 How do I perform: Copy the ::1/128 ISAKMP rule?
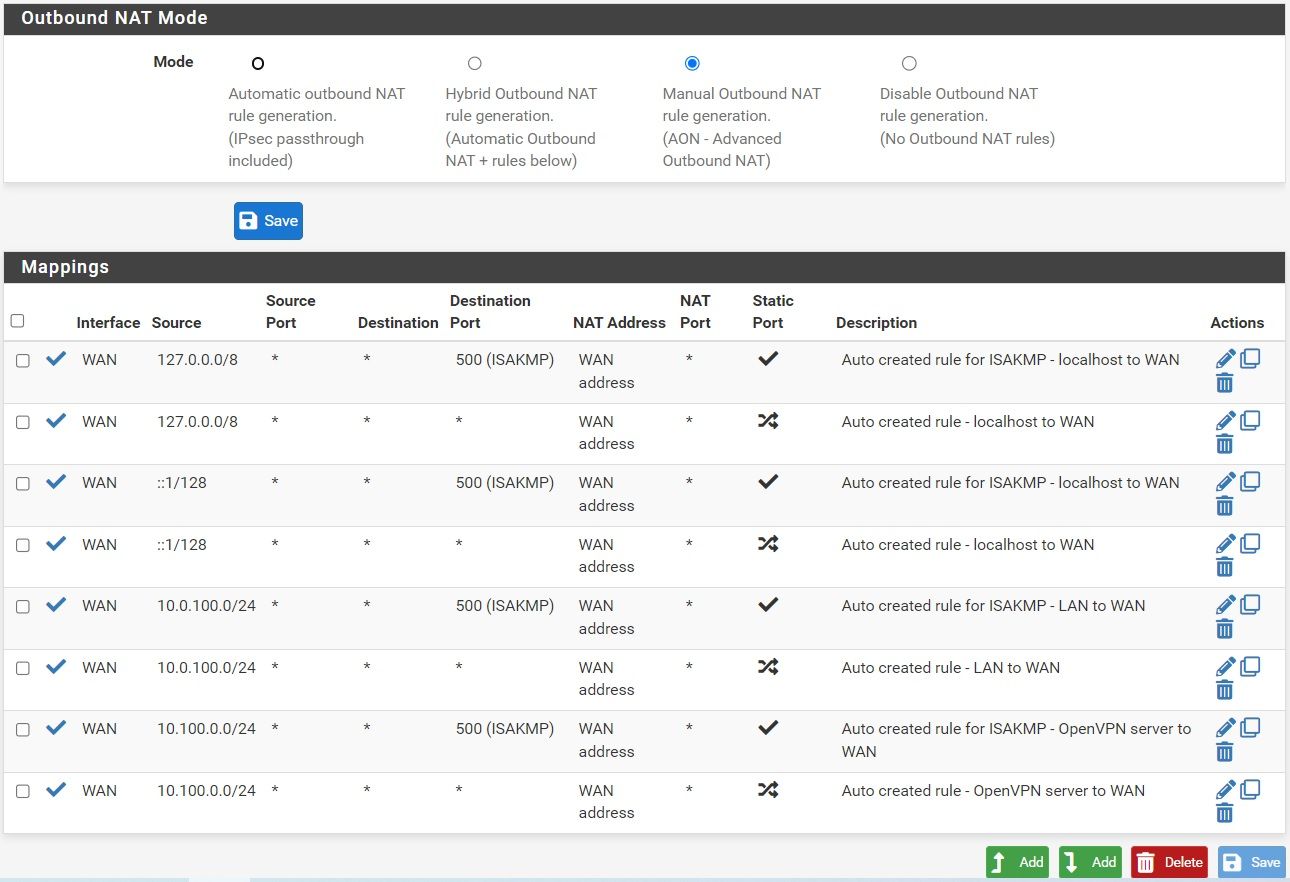coord(1250,481)
